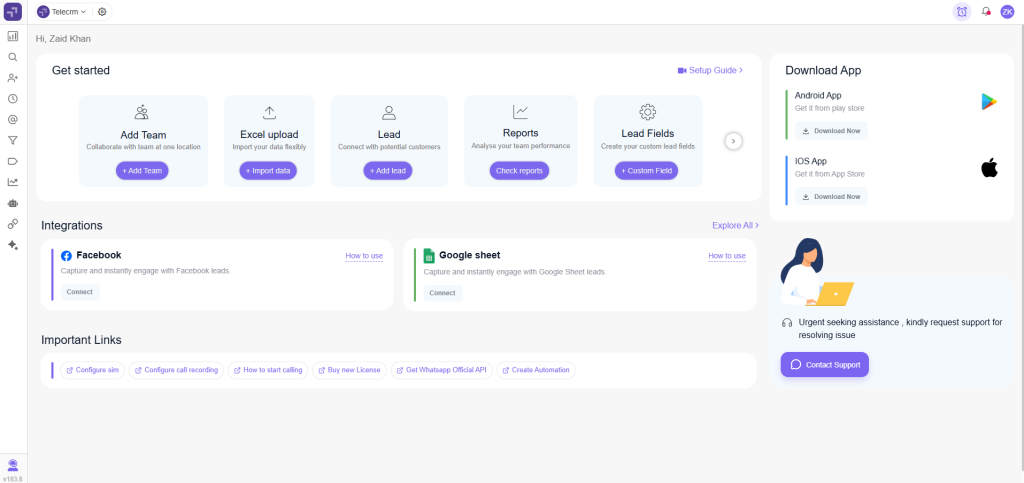
Task: Click the Lead person icon
Action: (389, 112)
